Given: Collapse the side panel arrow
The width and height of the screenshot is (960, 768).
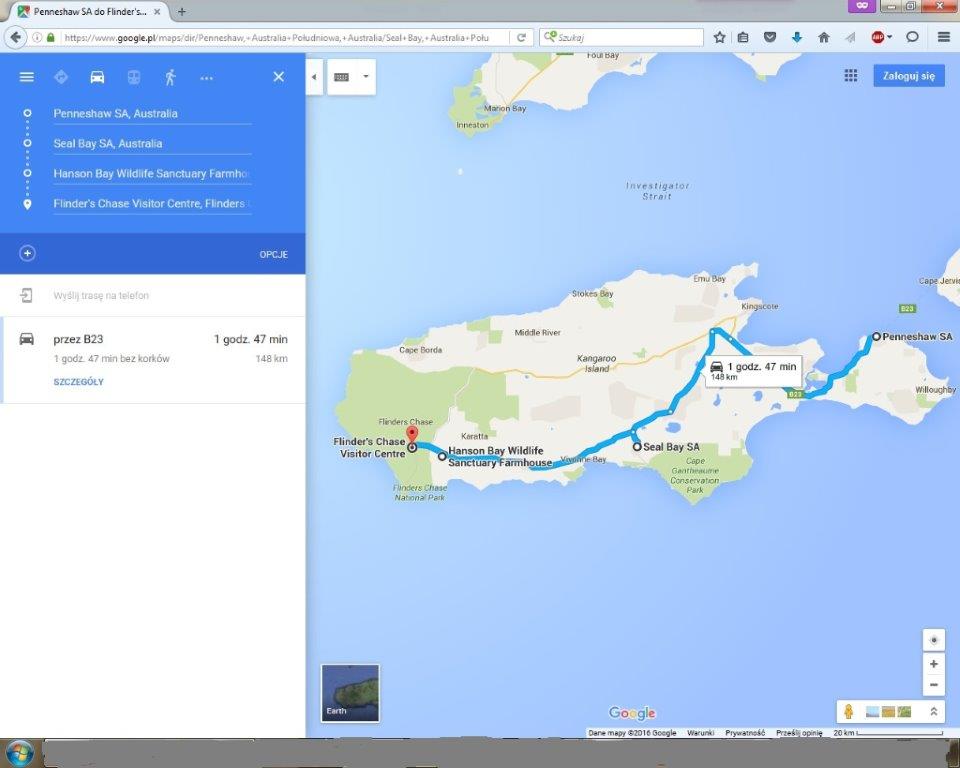Looking at the screenshot, I should coord(314,77).
